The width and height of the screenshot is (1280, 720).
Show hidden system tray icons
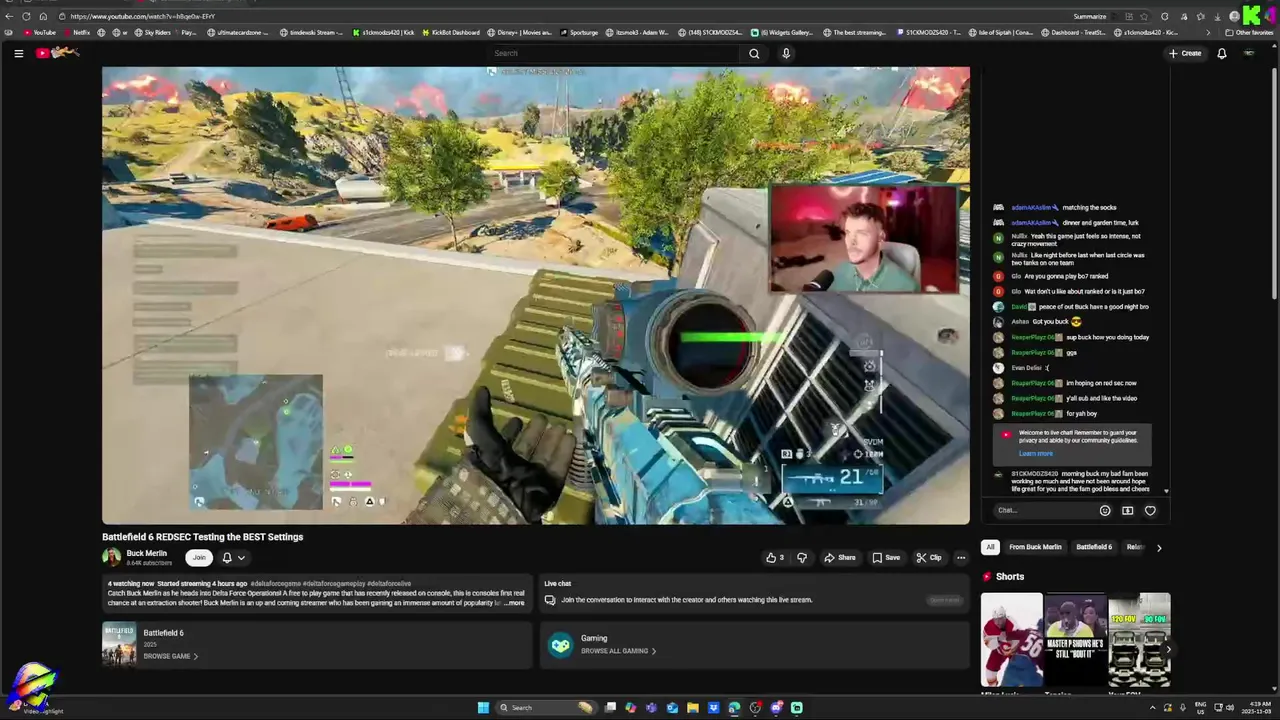(x=1152, y=707)
